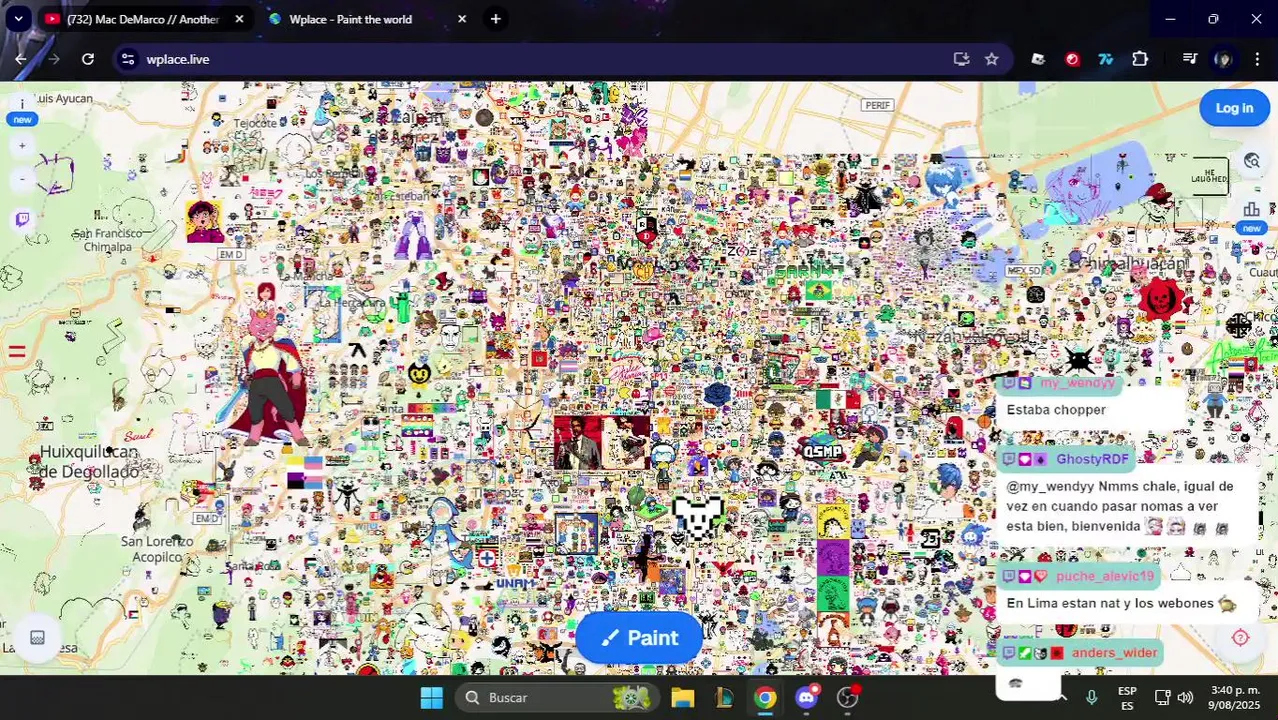
Task: Close the Wplace tab
Action: pyautogui.click(x=461, y=19)
